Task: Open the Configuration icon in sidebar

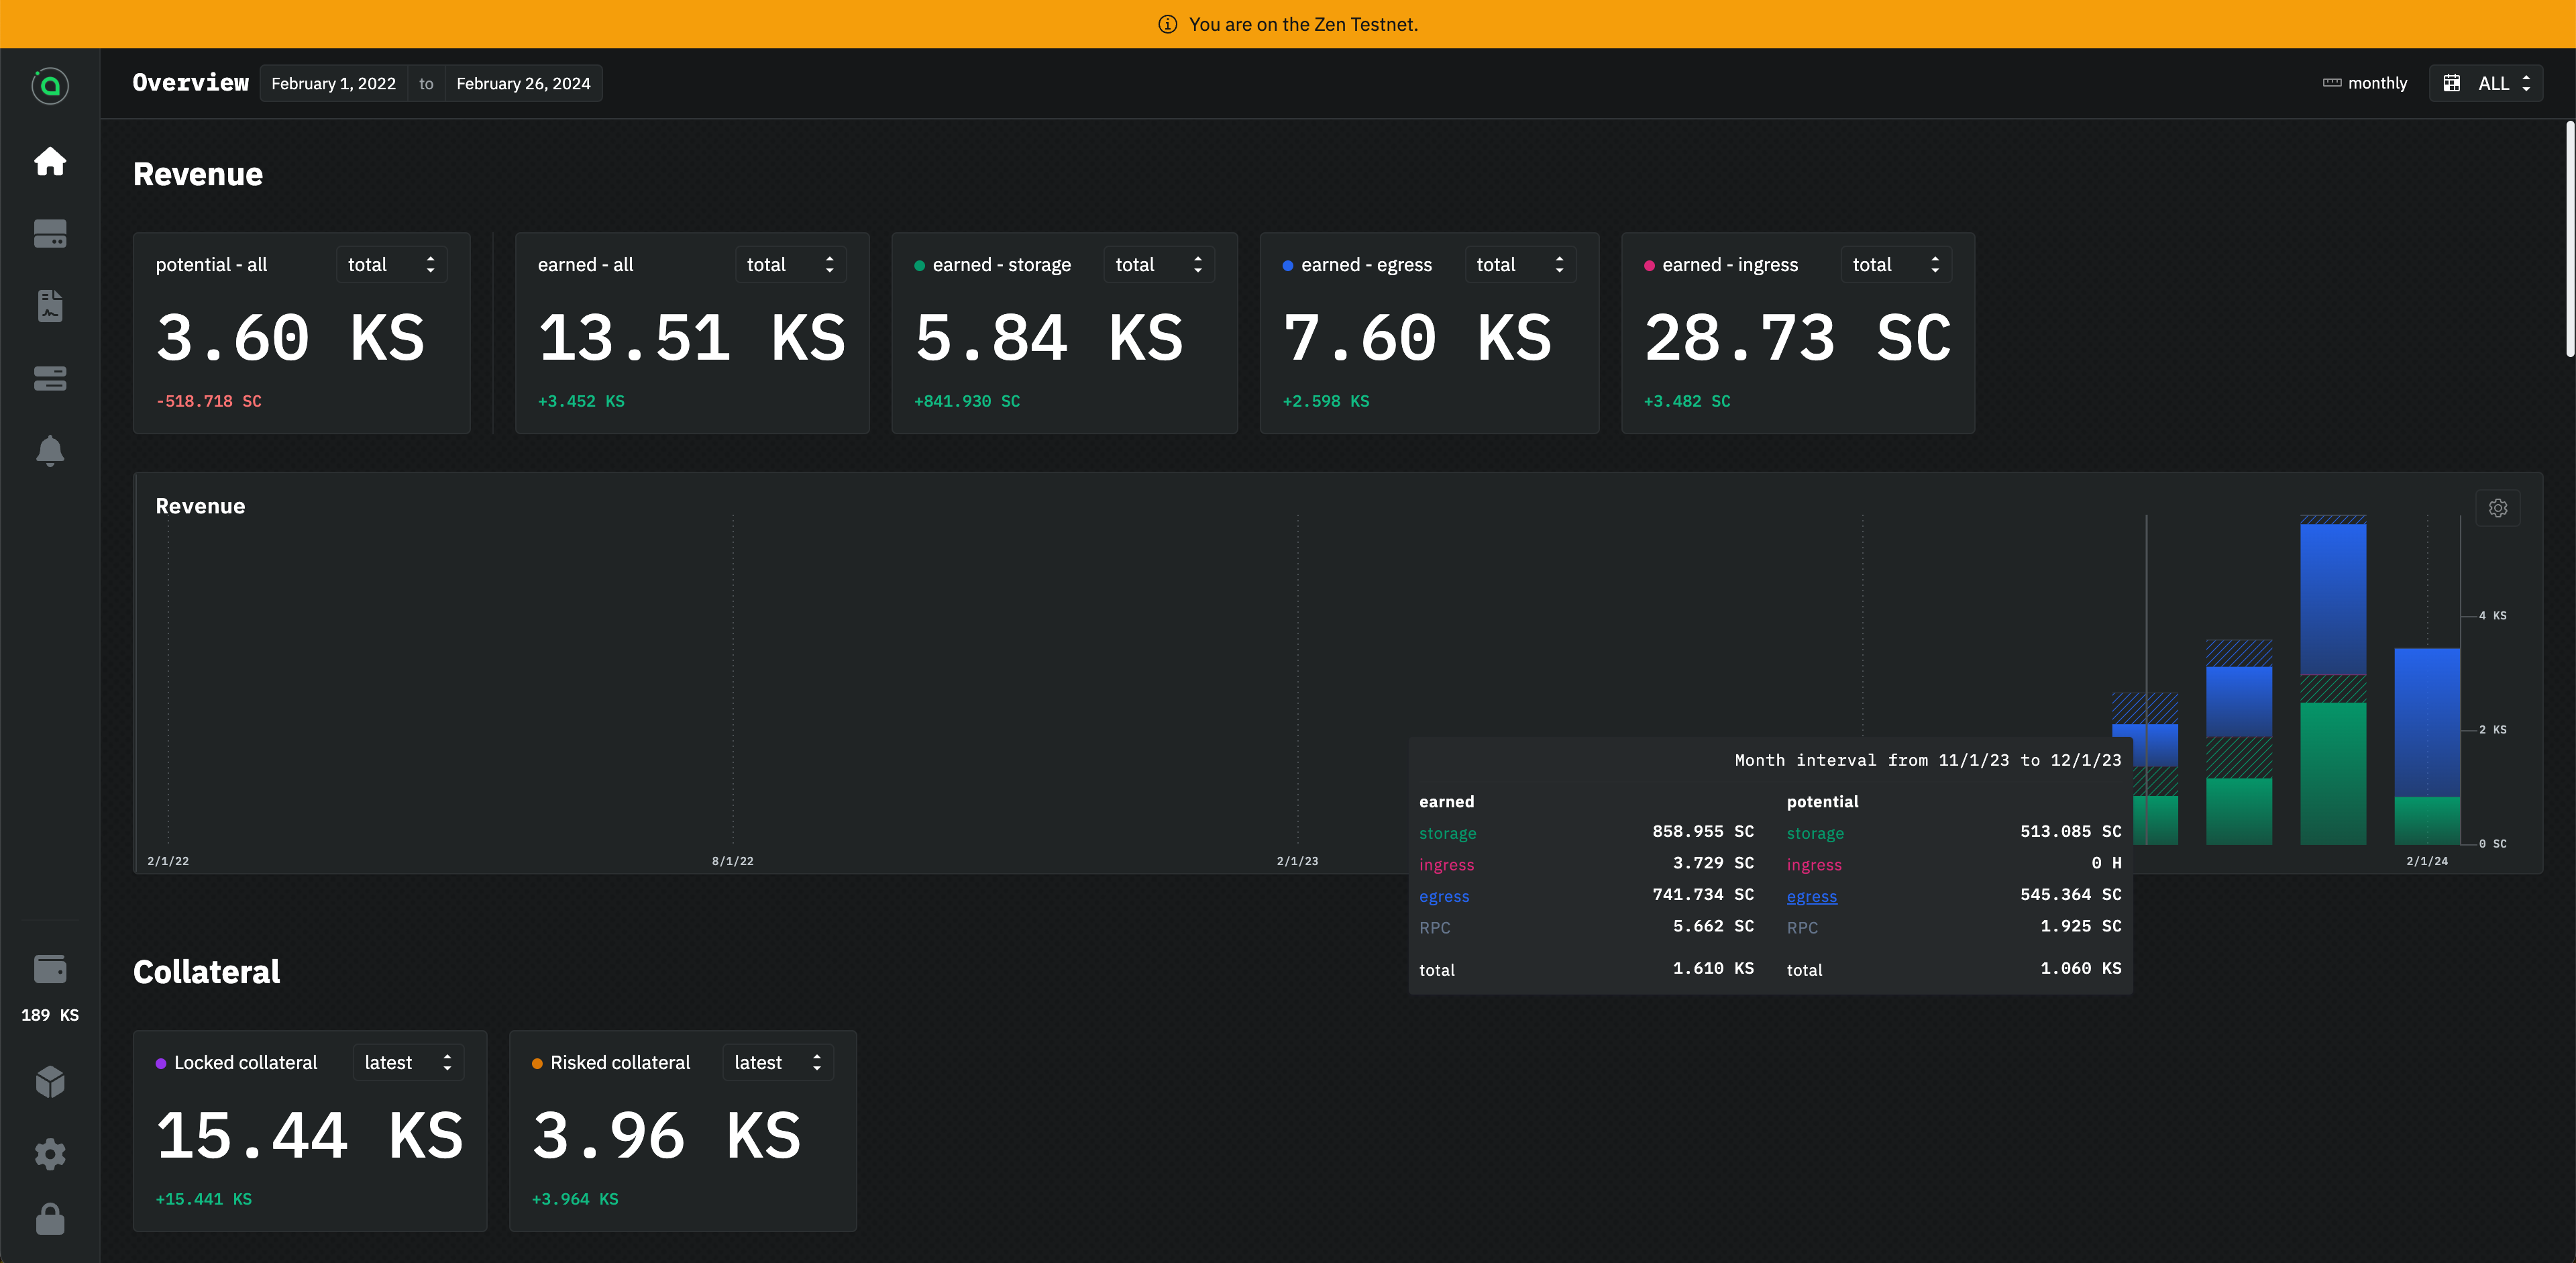Action: [50, 378]
